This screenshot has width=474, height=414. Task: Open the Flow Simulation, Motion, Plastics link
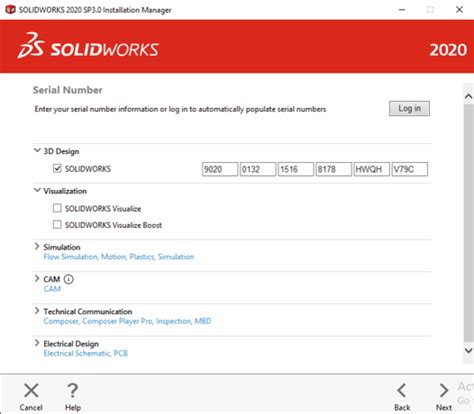coord(119,257)
